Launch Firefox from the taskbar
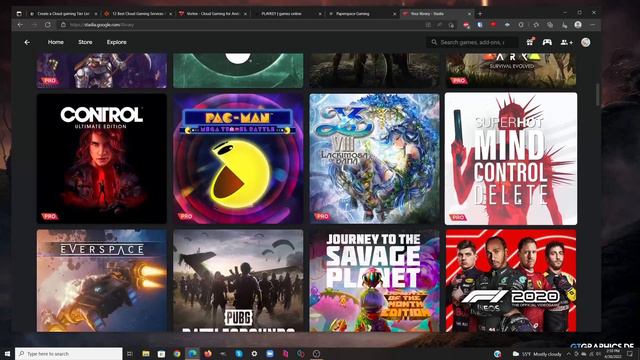This screenshot has width=640, height=360. (x=208, y=353)
